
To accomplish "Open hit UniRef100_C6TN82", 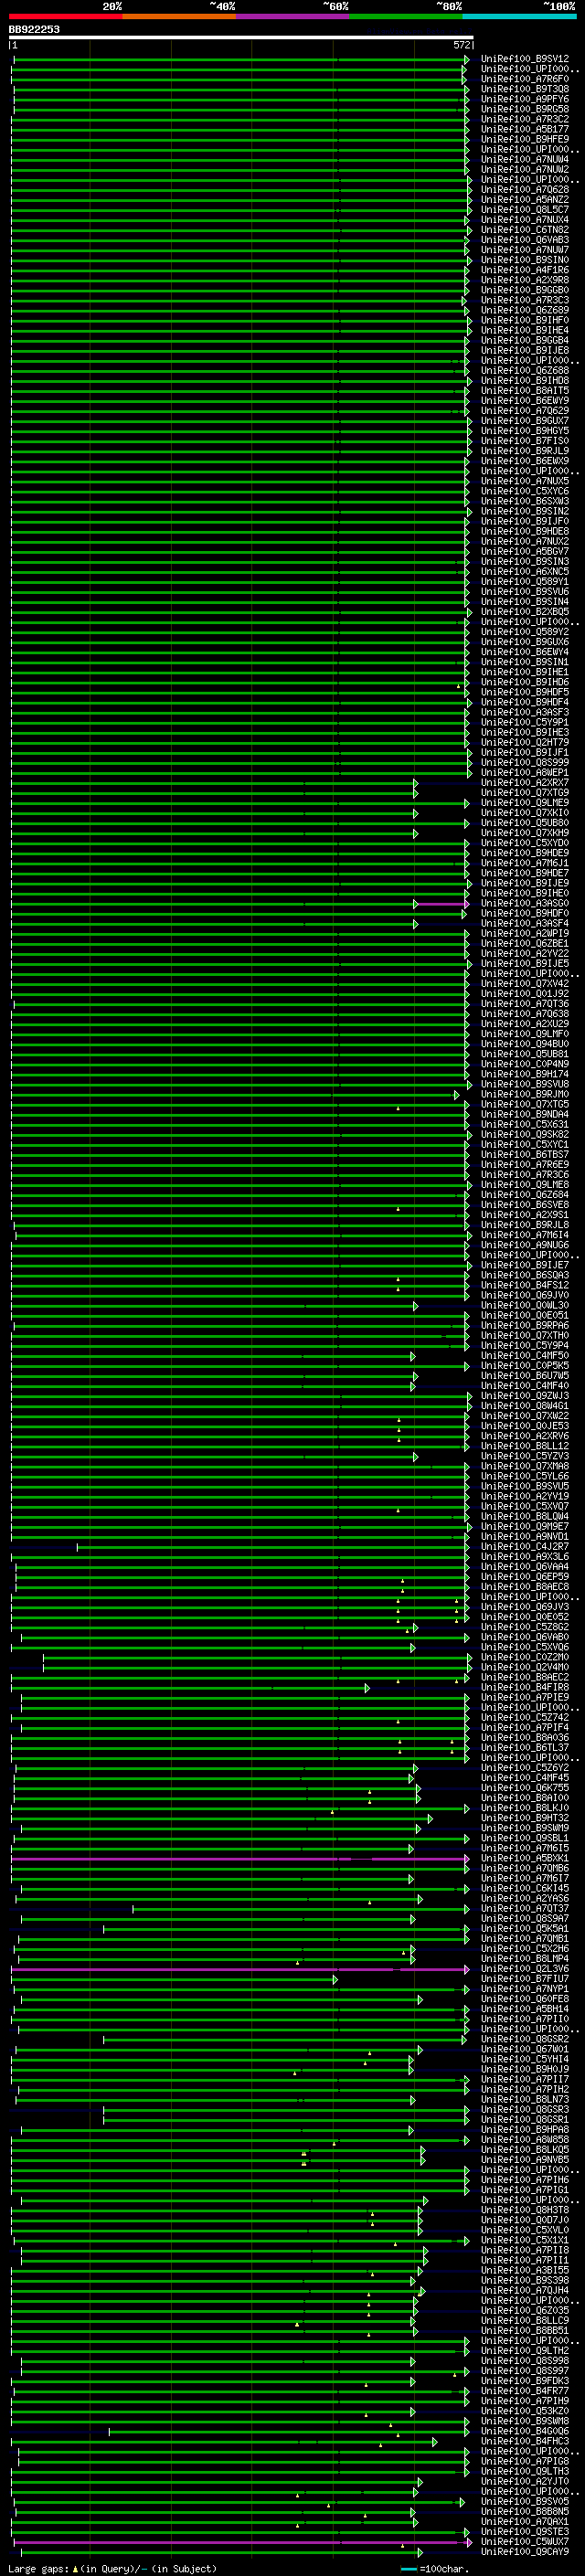I will (x=525, y=230).
